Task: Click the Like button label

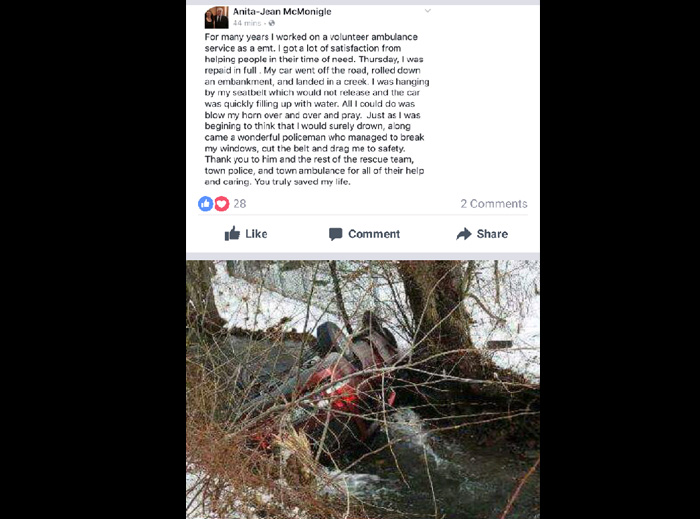Action: coord(256,234)
